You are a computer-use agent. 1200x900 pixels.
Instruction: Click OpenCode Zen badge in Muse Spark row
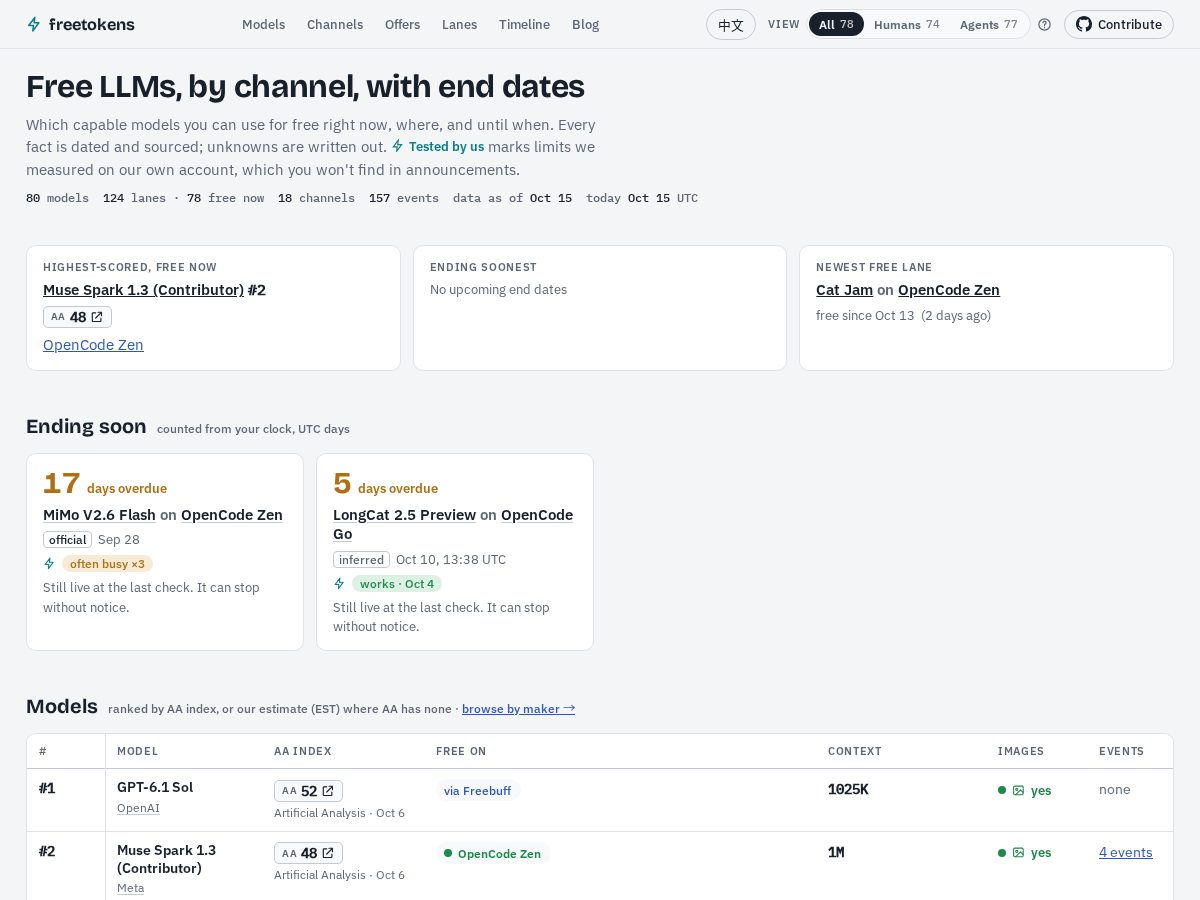tap(492, 854)
